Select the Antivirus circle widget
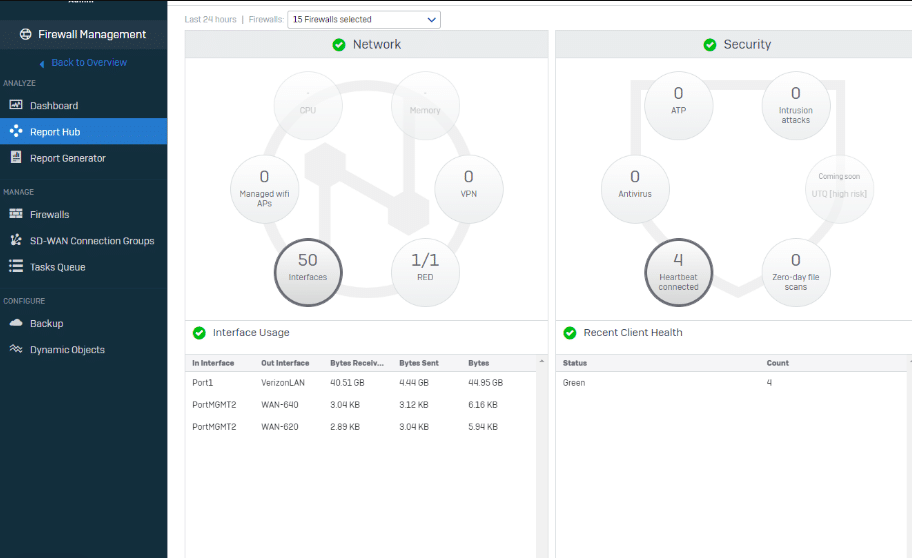 [x=635, y=189]
